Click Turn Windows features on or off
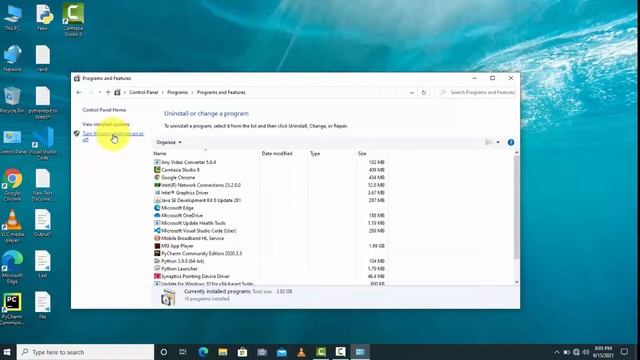 coord(113,136)
